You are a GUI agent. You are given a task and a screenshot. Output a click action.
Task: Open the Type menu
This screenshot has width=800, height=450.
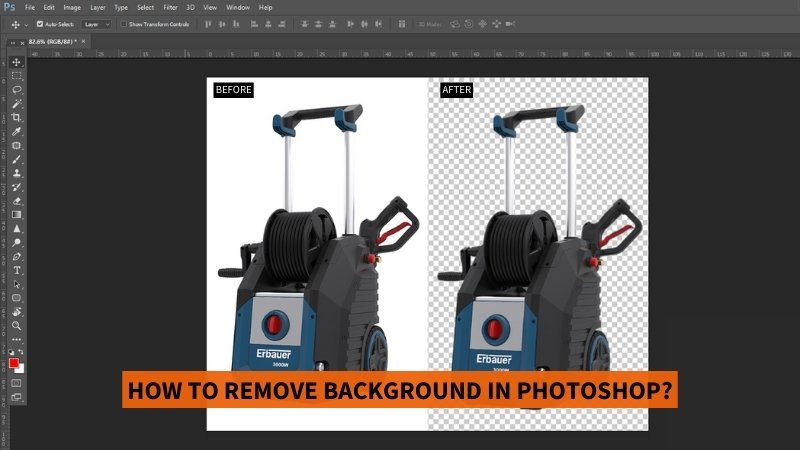[121, 8]
